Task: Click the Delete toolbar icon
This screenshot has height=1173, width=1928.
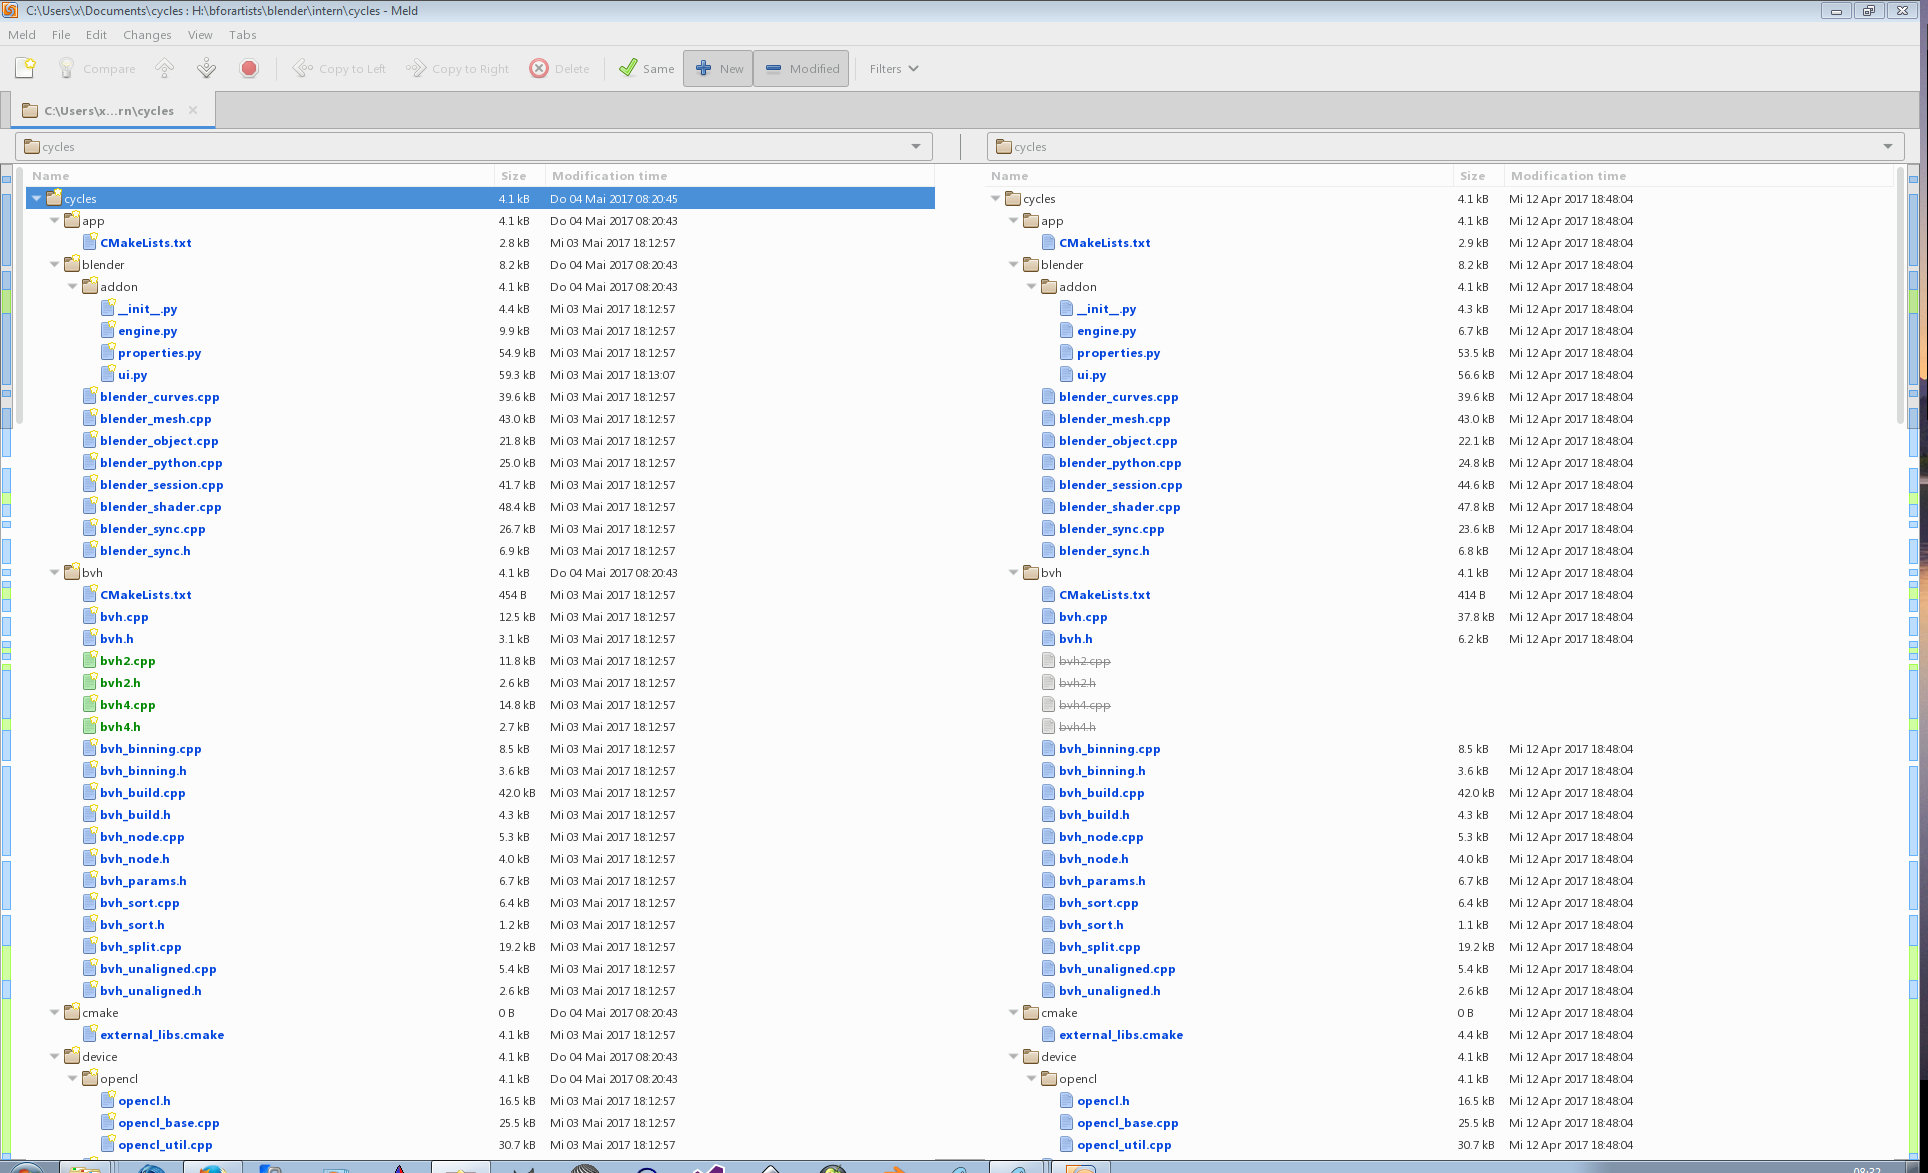Action: pos(539,68)
